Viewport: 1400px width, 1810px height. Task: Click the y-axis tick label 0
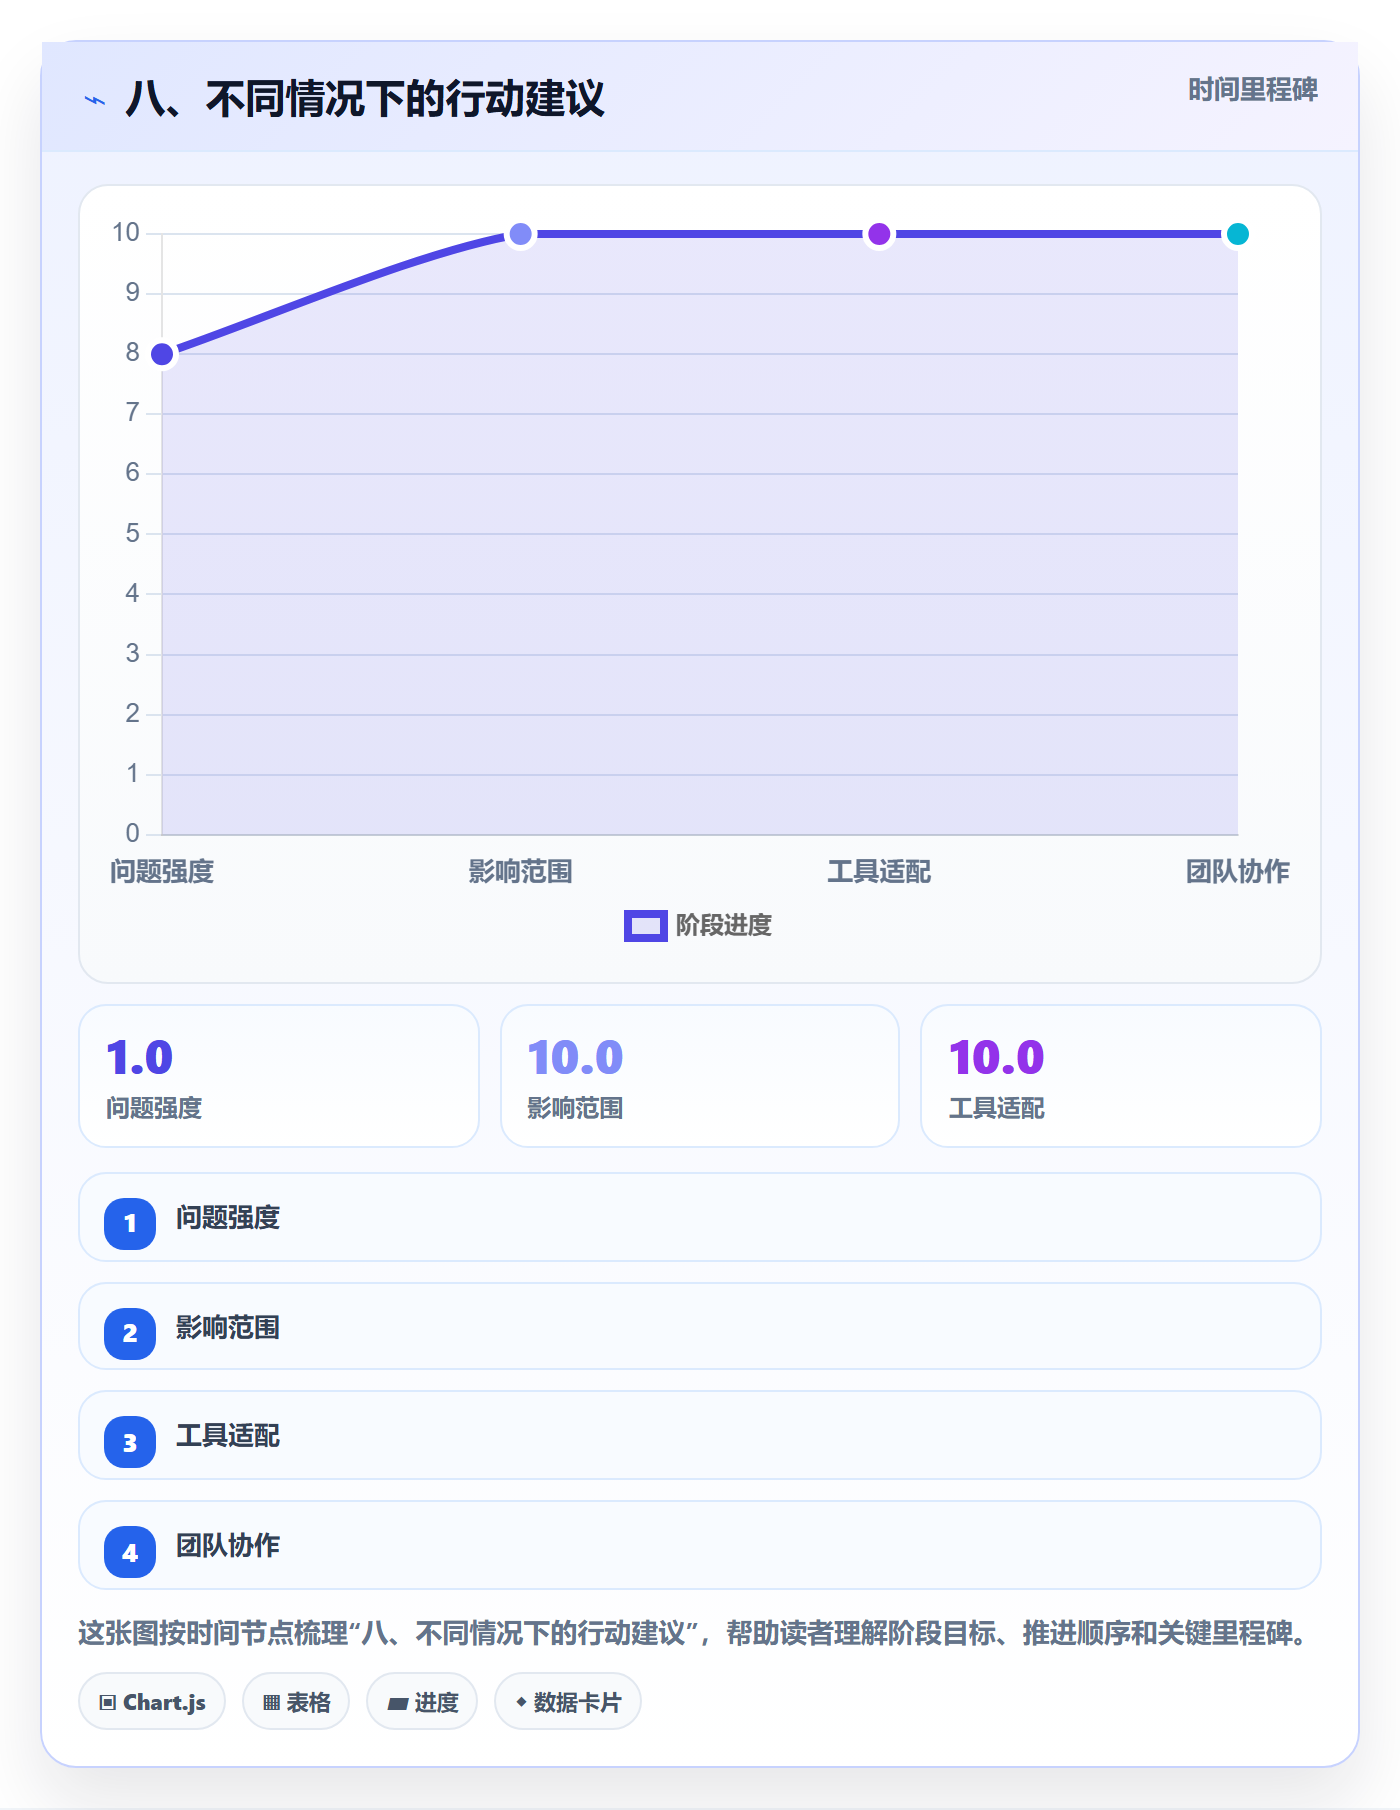[x=132, y=833]
